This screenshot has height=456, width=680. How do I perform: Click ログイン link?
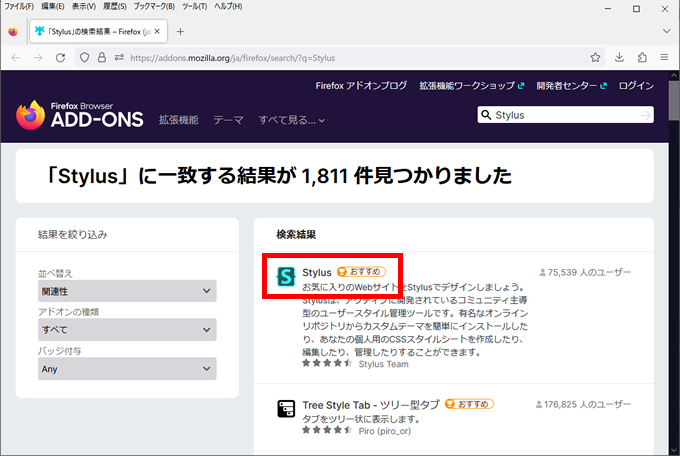point(636,86)
